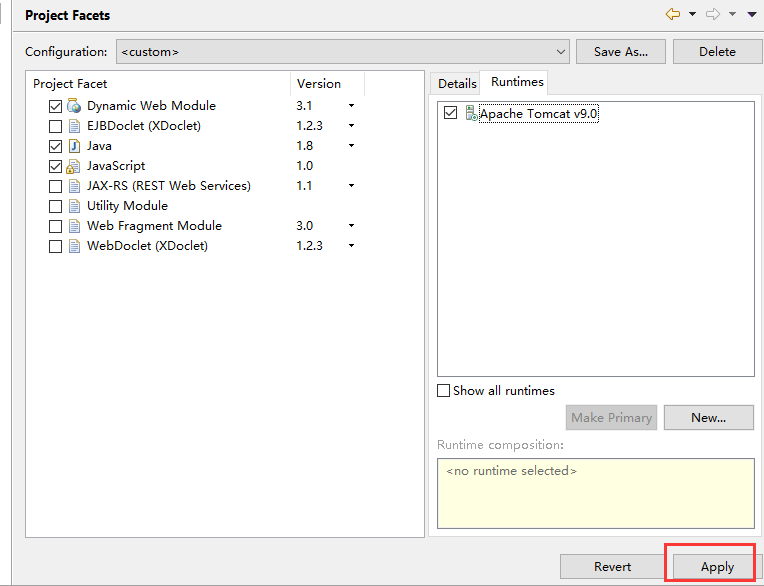Click the Web Fragment Module facet icon
This screenshot has width=764, height=586.
click(74, 226)
